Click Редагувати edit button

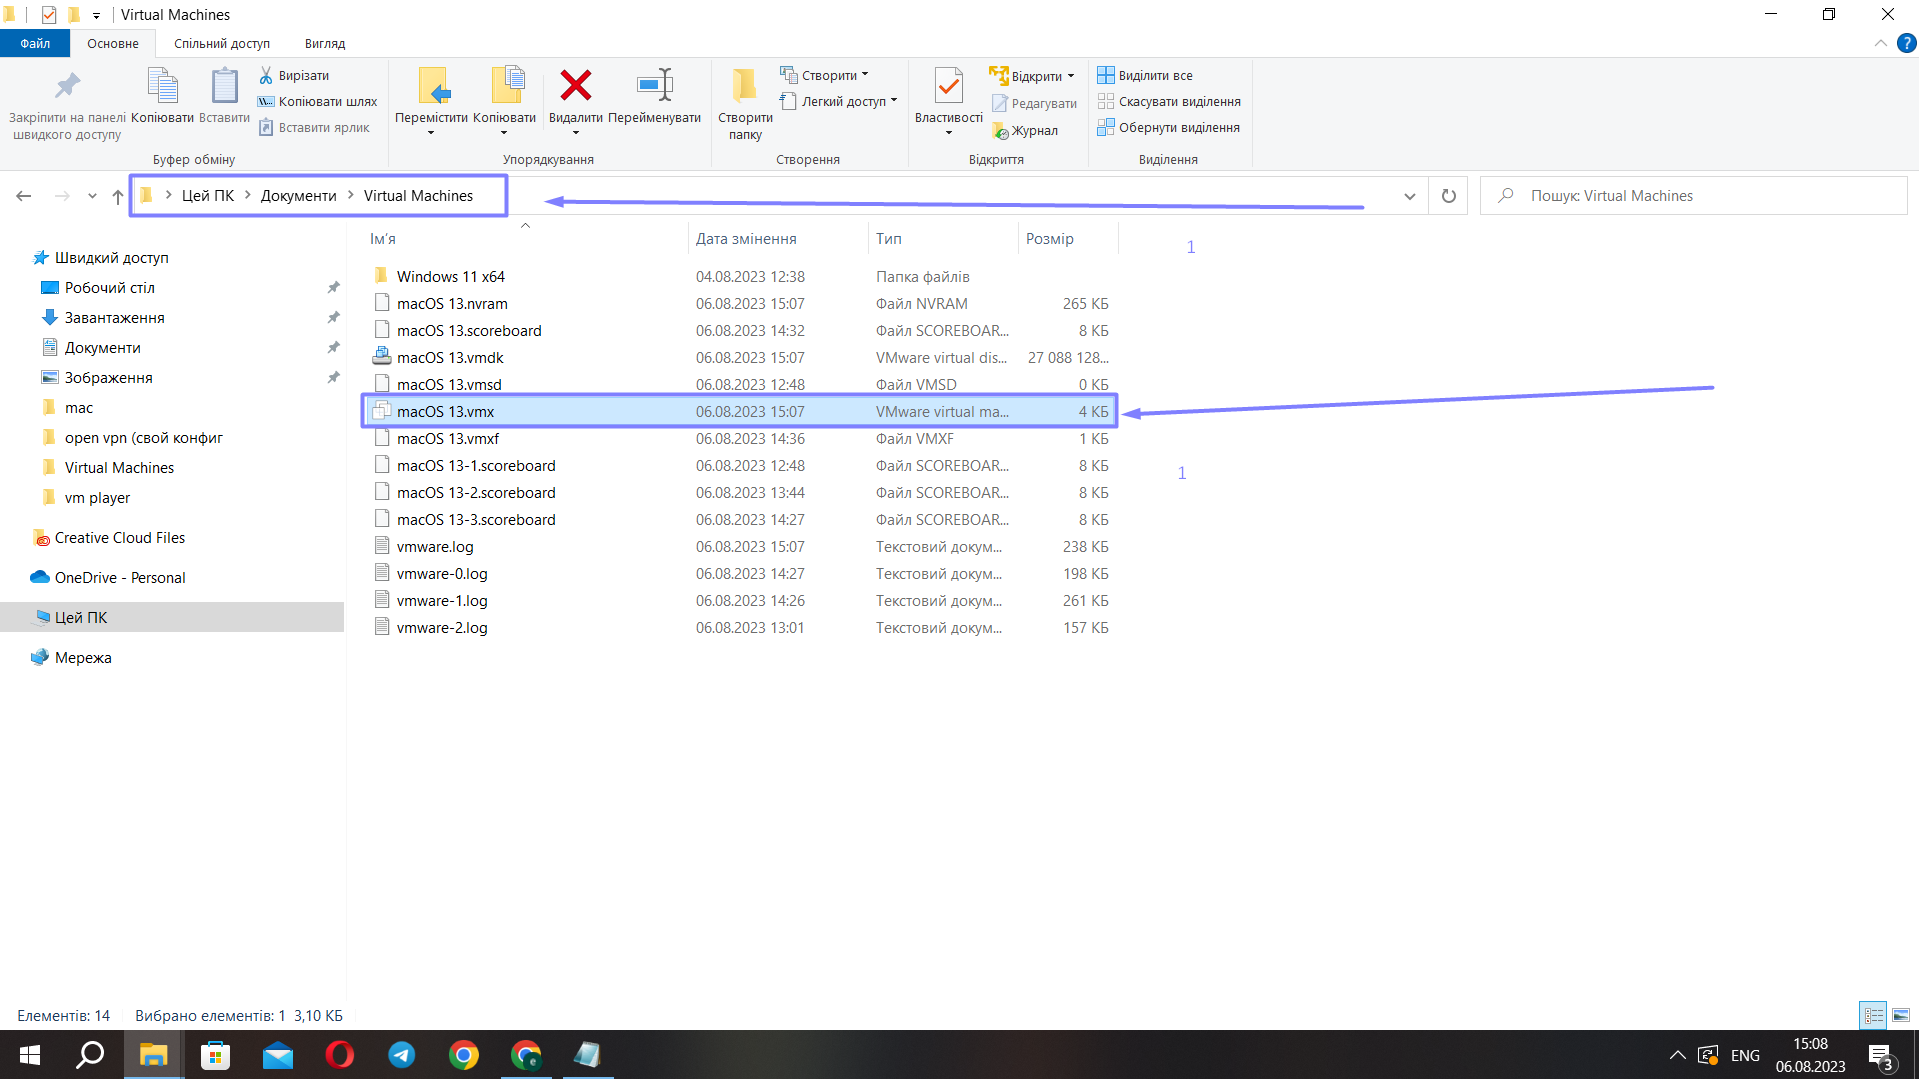click(x=1035, y=103)
